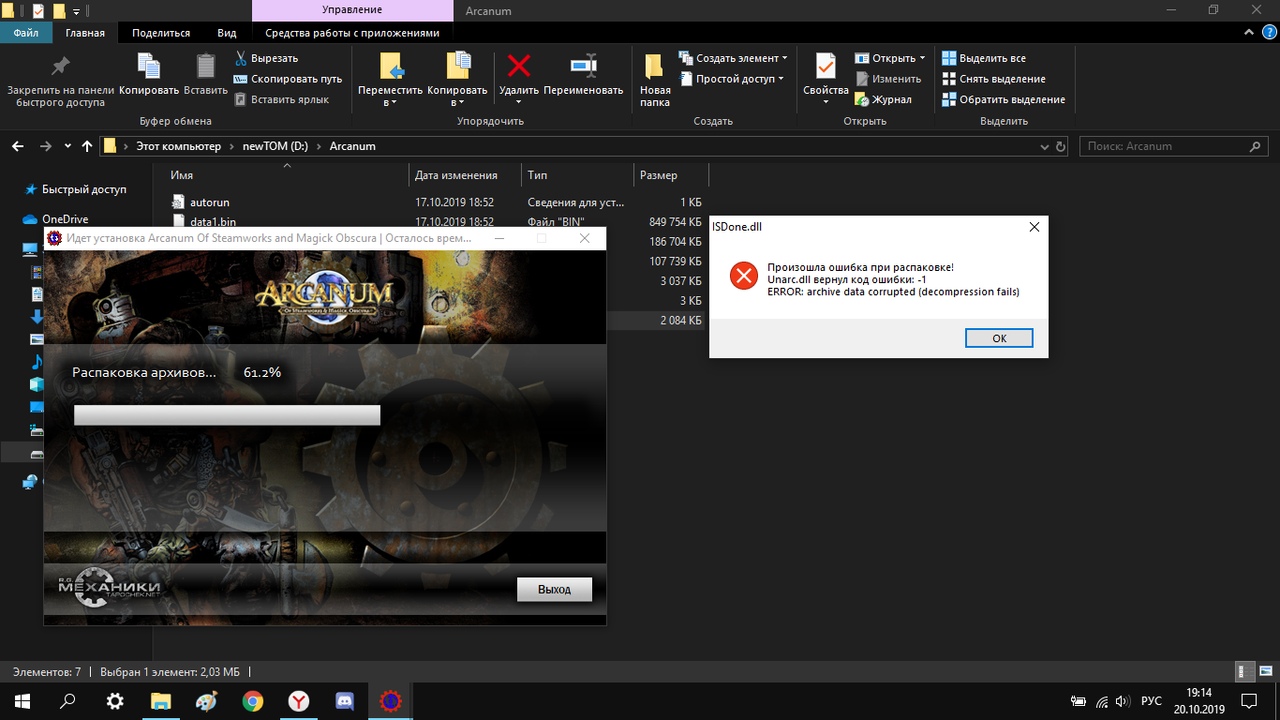Image resolution: width=1280 pixels, height=720 pixels.
Task: Switch to the Поделиться ribbon tab
Action: pyautogui.click(x=161, y=32)
